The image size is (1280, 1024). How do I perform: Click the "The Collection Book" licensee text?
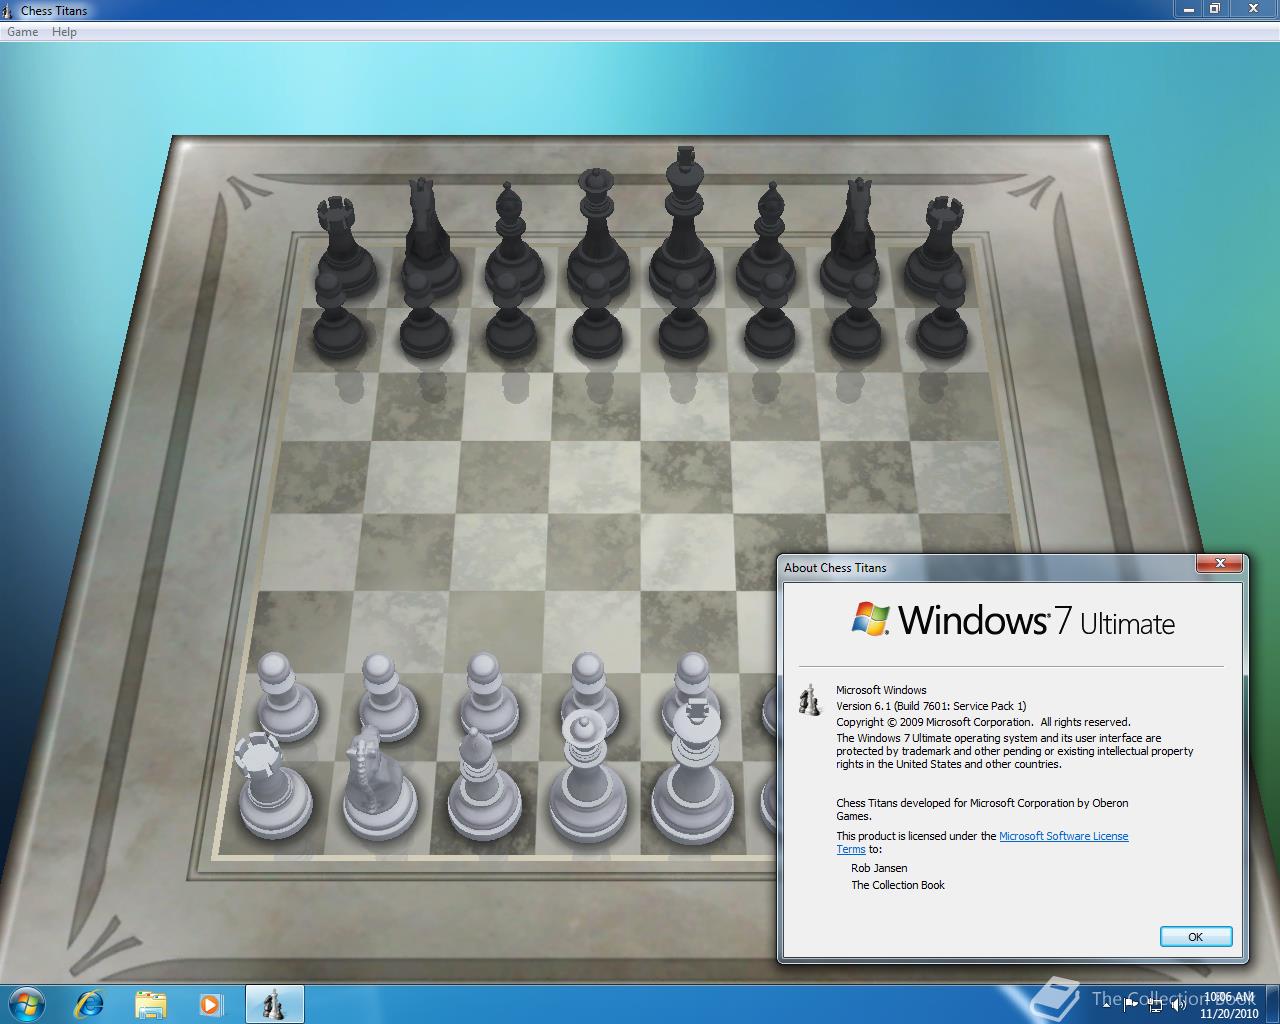898,885
